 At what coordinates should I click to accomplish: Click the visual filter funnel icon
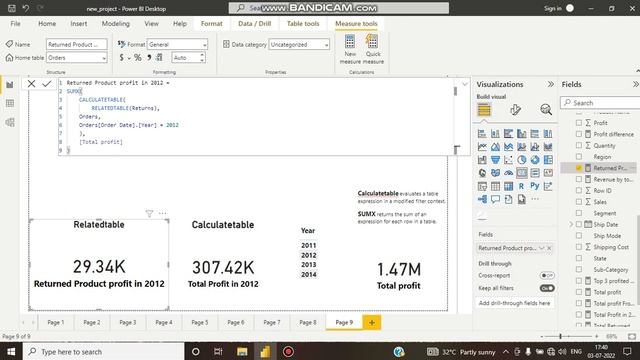coord(149,213)
